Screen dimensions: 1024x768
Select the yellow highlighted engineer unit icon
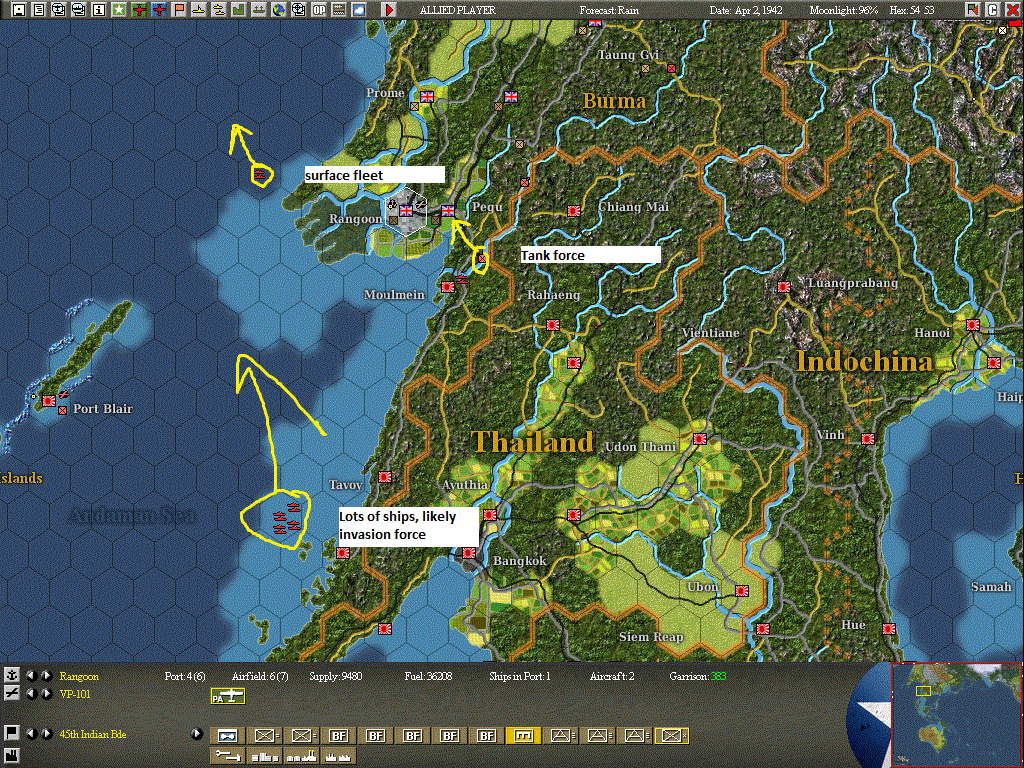[523, 735]
